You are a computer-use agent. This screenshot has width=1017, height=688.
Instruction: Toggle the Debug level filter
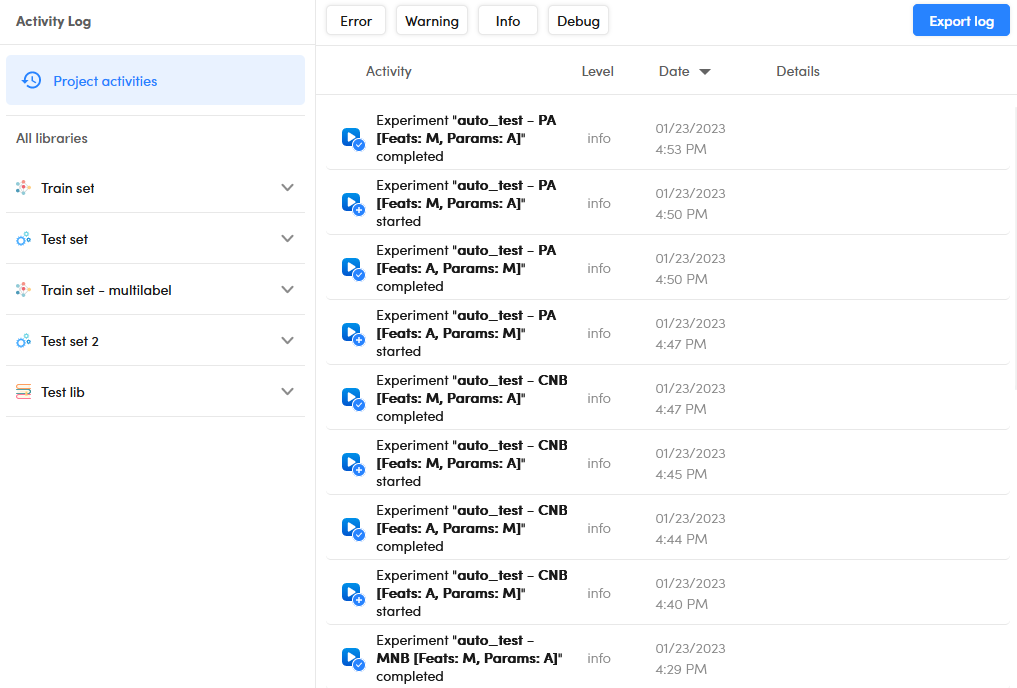[578, 21]
